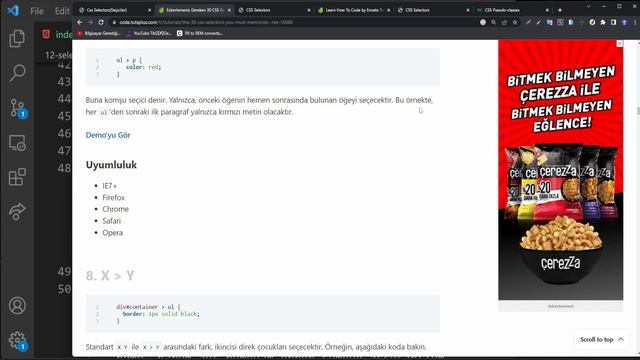Toggle the browser side panel icon
This screenshot has width=640, height=360.
(x=613, y=22)
